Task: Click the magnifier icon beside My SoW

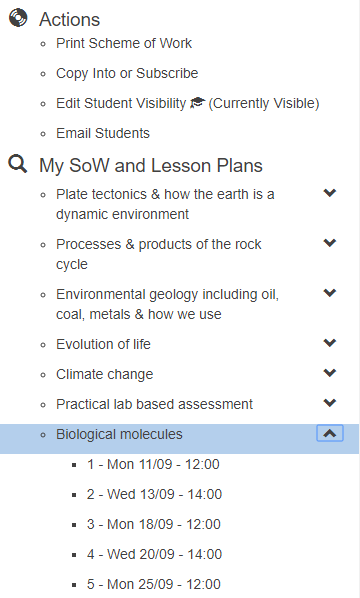Action: [18, 164]
